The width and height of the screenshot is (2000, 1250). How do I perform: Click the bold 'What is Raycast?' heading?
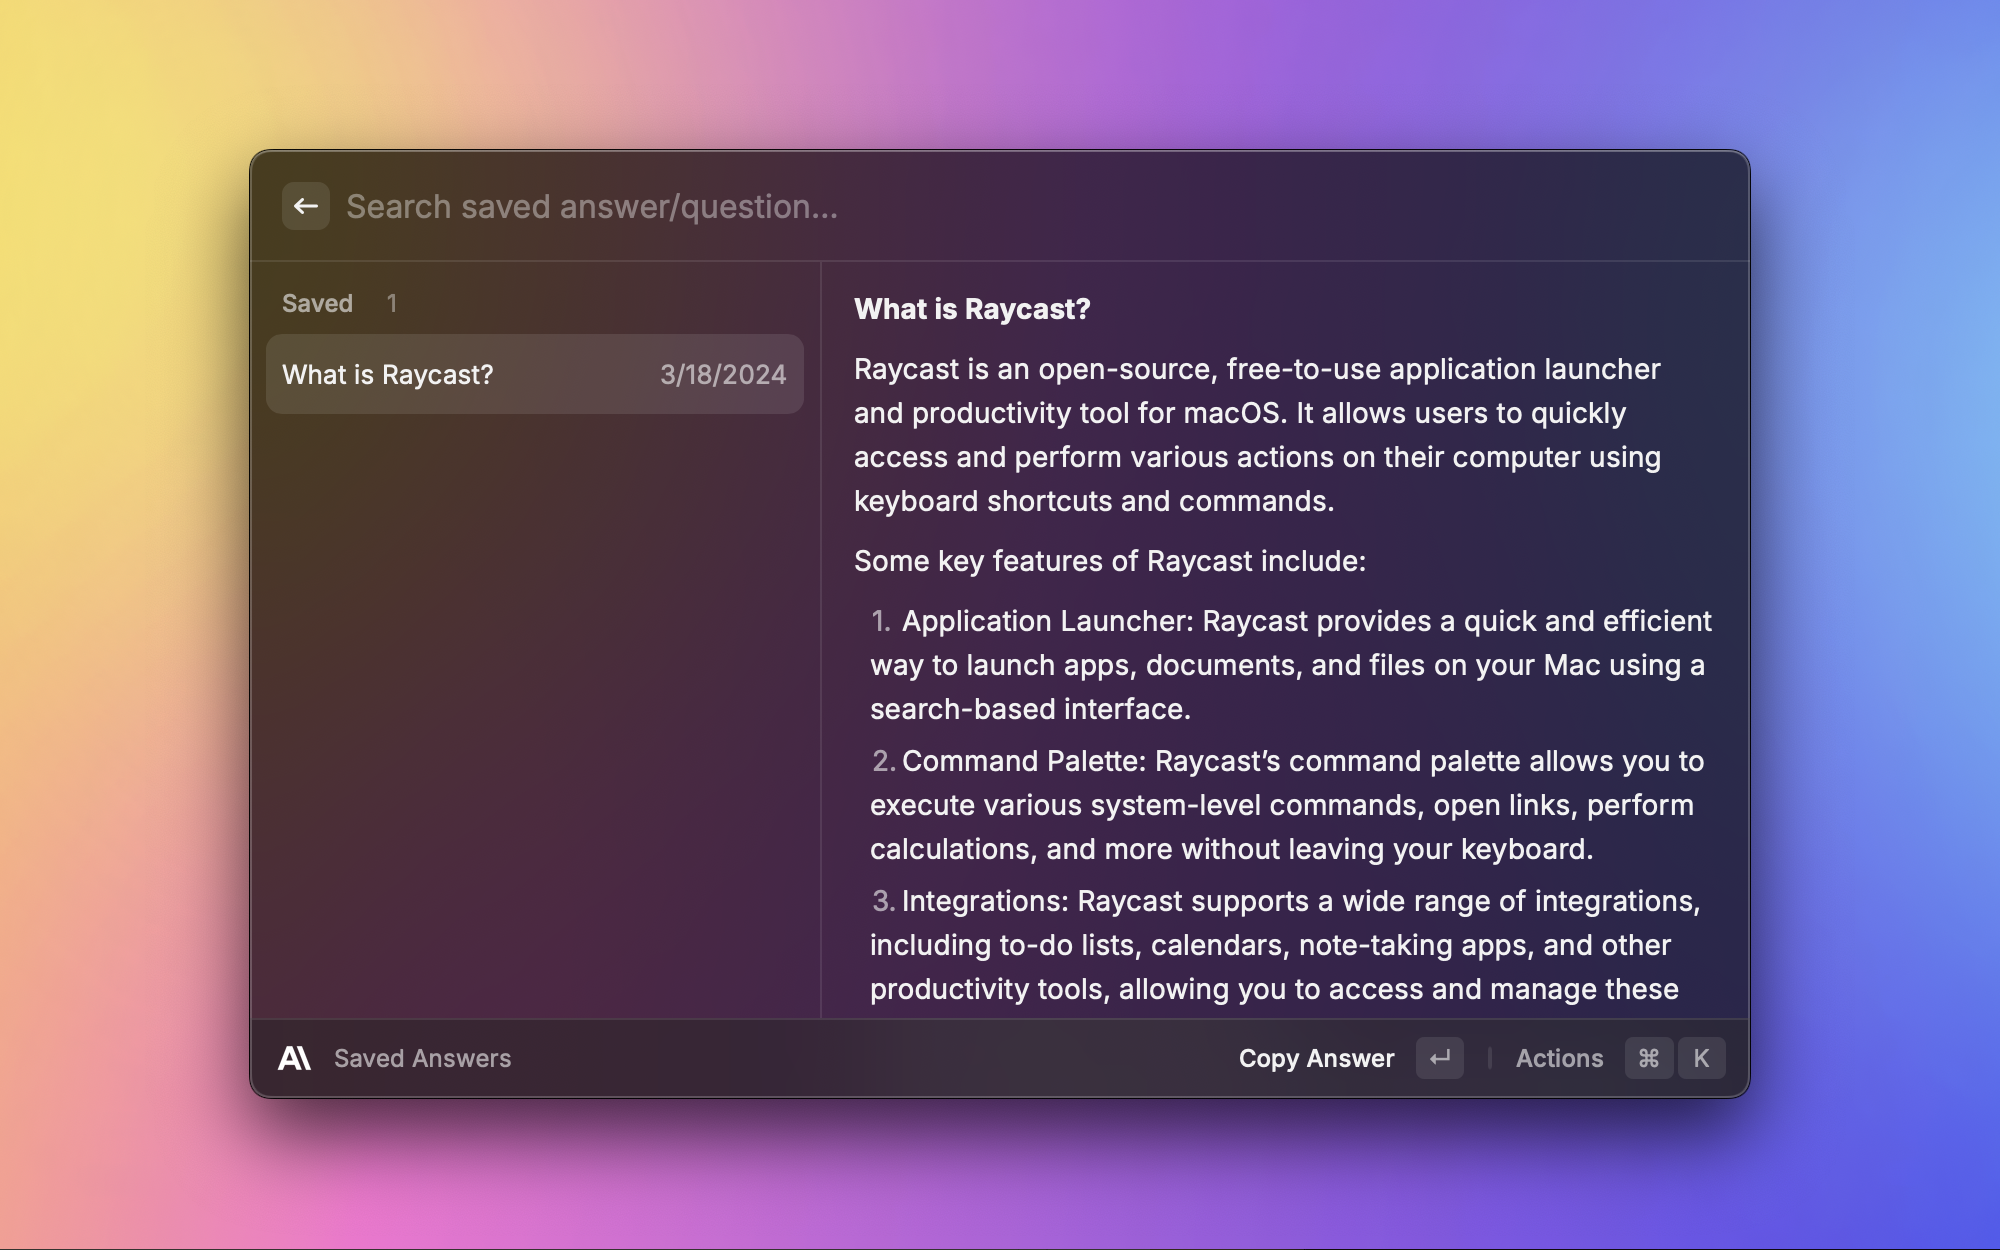coord(972,309)
